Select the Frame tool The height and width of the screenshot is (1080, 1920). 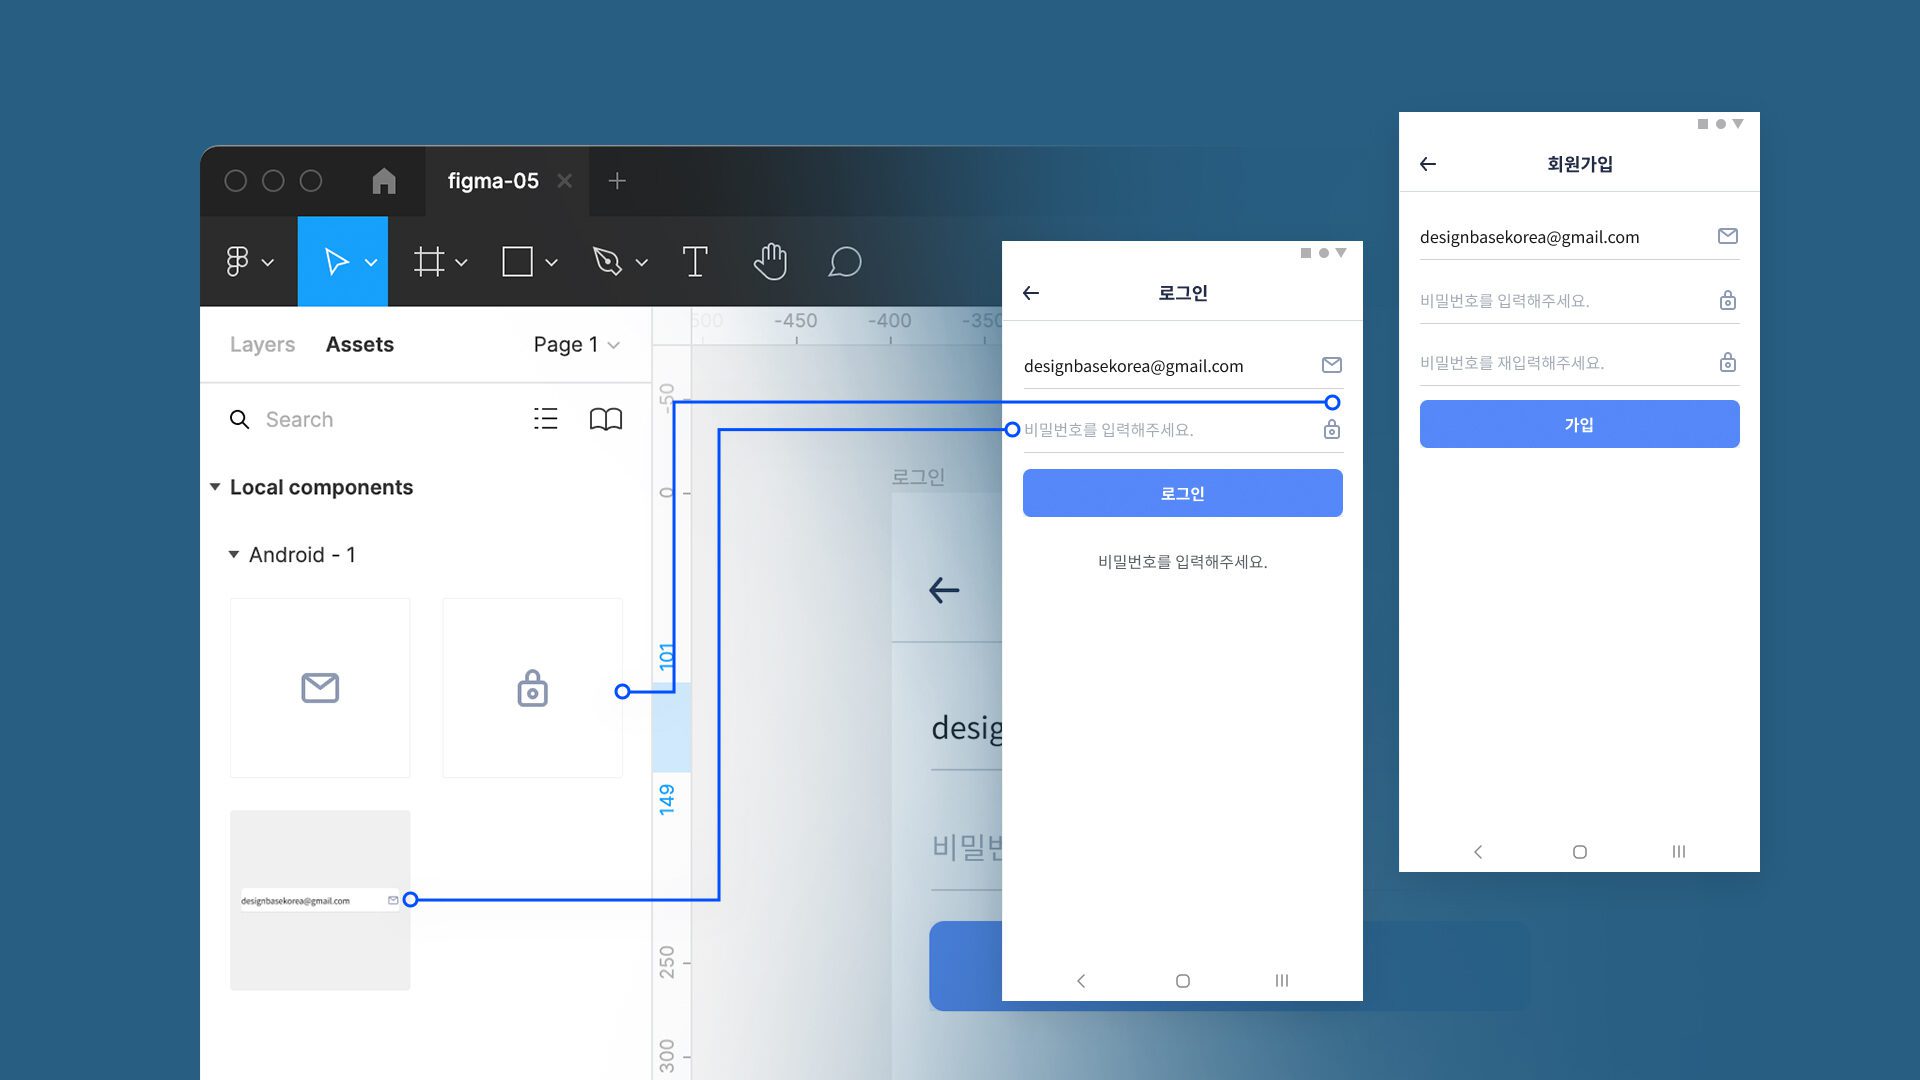pyautogui.click(x=429, y=262)
